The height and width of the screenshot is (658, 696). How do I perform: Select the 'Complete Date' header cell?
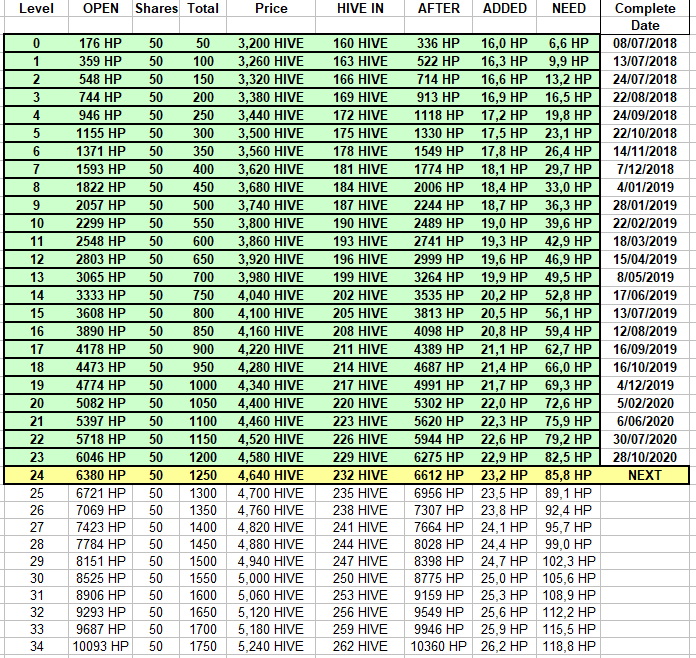pos(645,17)
